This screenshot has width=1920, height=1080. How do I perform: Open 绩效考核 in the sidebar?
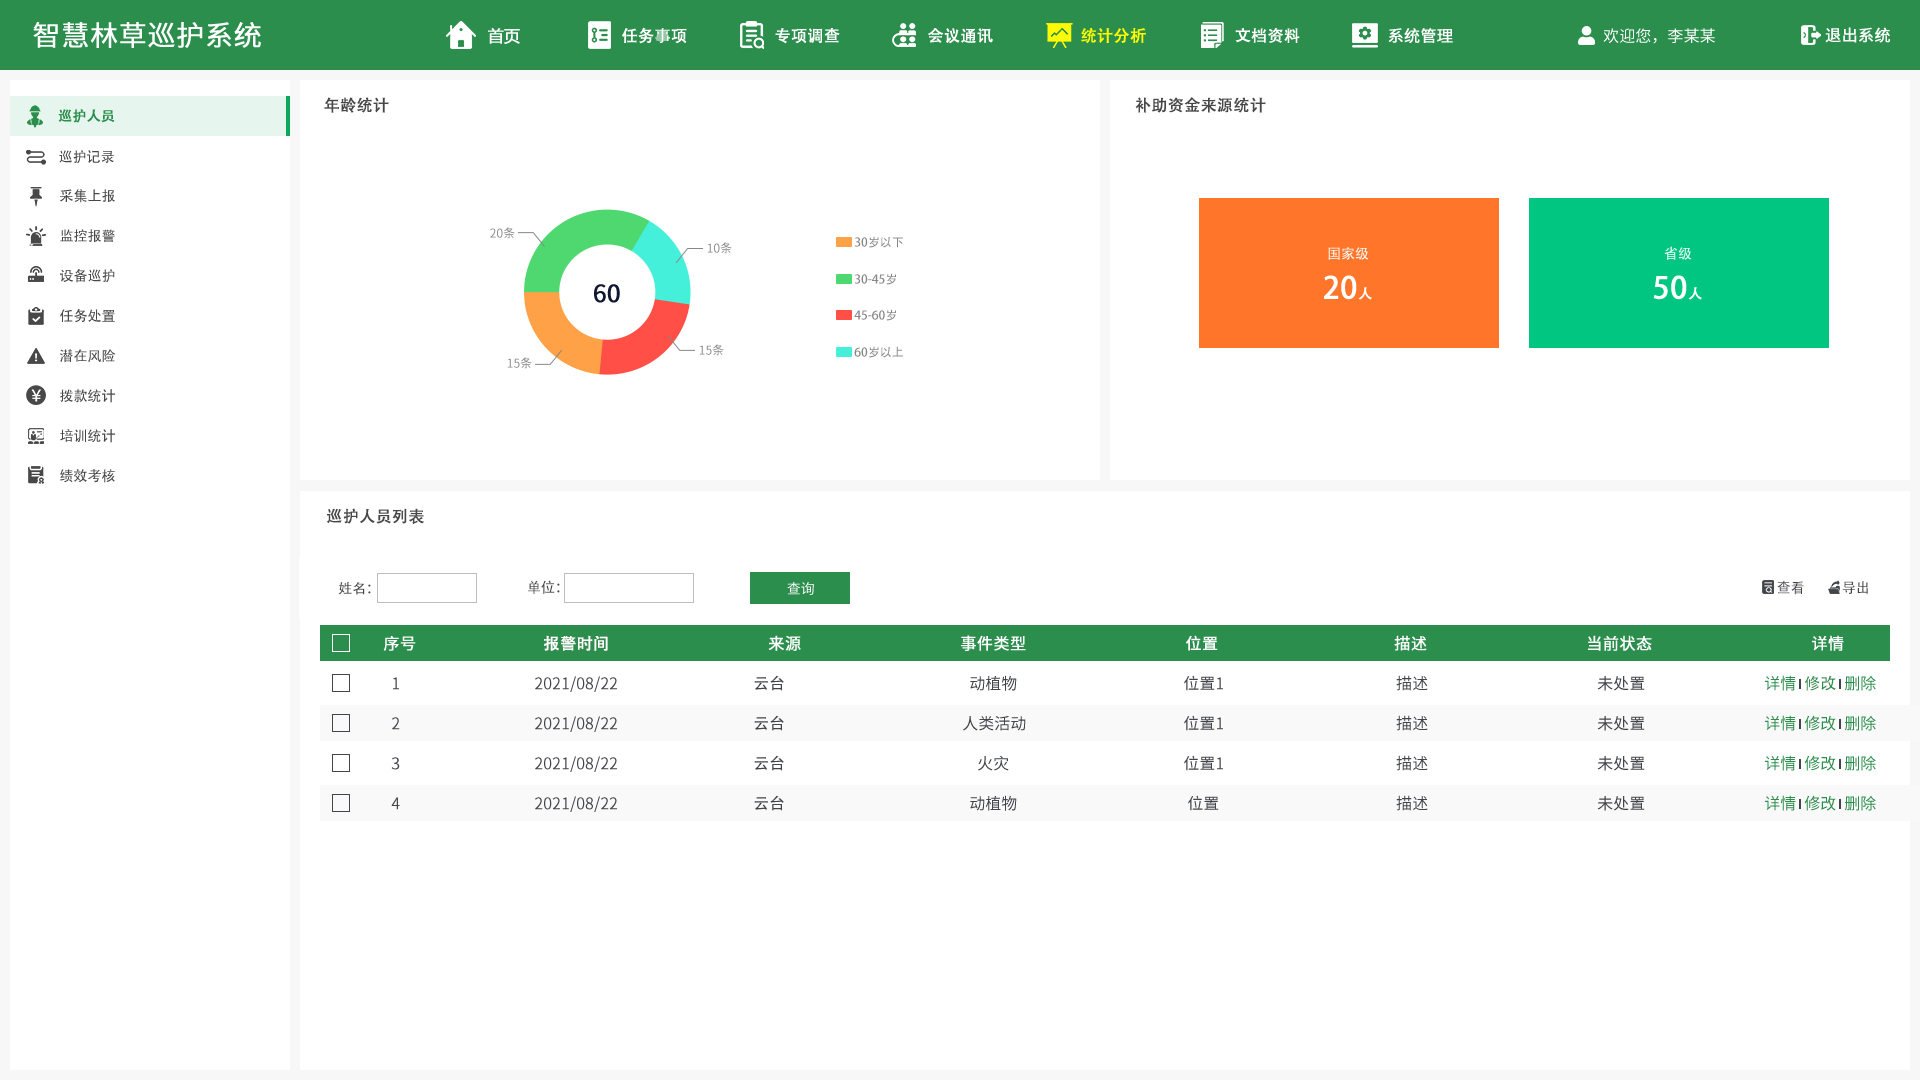click(87, 476)
